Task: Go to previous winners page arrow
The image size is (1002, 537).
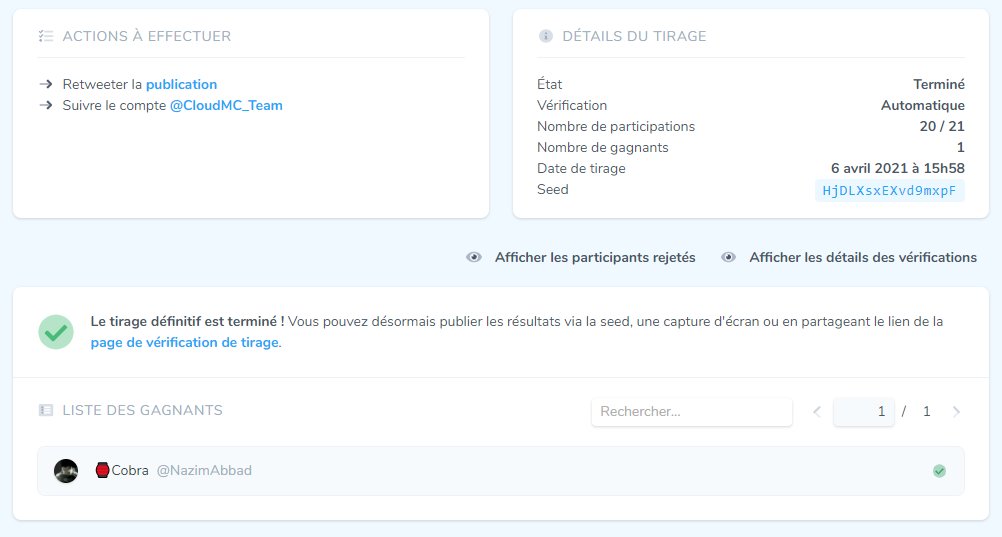Action: coord(817,412)
